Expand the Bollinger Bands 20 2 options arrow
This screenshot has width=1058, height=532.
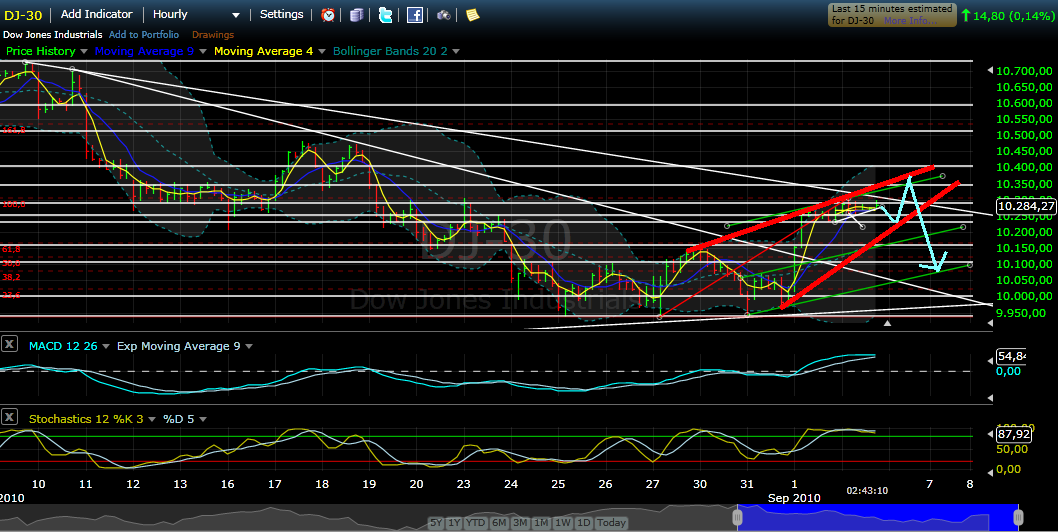click(456, 51)
